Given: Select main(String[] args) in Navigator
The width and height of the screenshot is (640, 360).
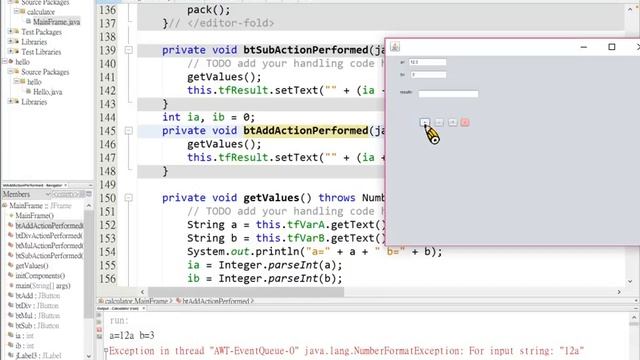Looking at the screenshot, I should coord(43,286).
